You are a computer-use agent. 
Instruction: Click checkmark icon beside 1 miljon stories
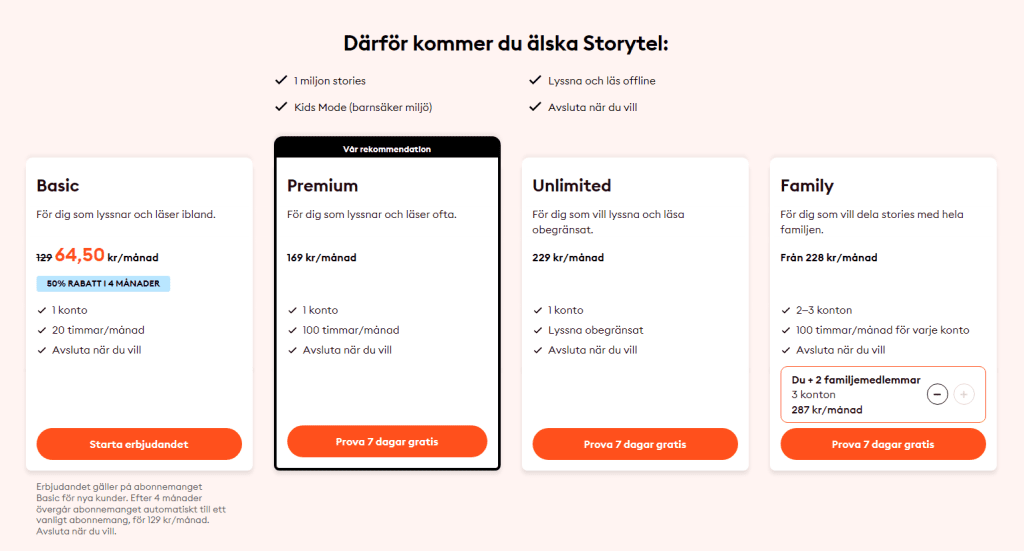(x=281, y=80)
